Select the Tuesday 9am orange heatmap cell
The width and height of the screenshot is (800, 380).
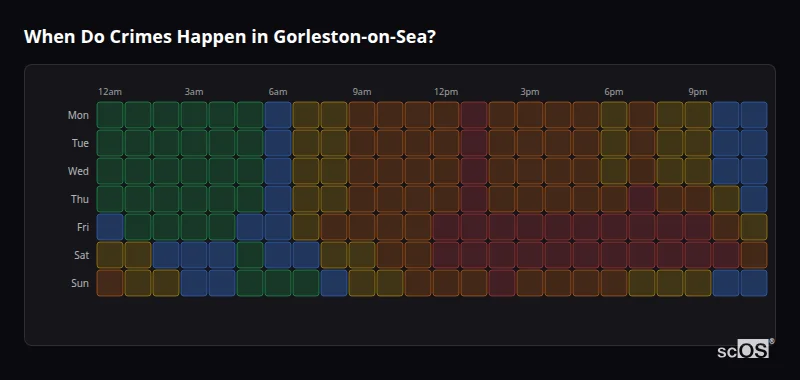(362, 143)
